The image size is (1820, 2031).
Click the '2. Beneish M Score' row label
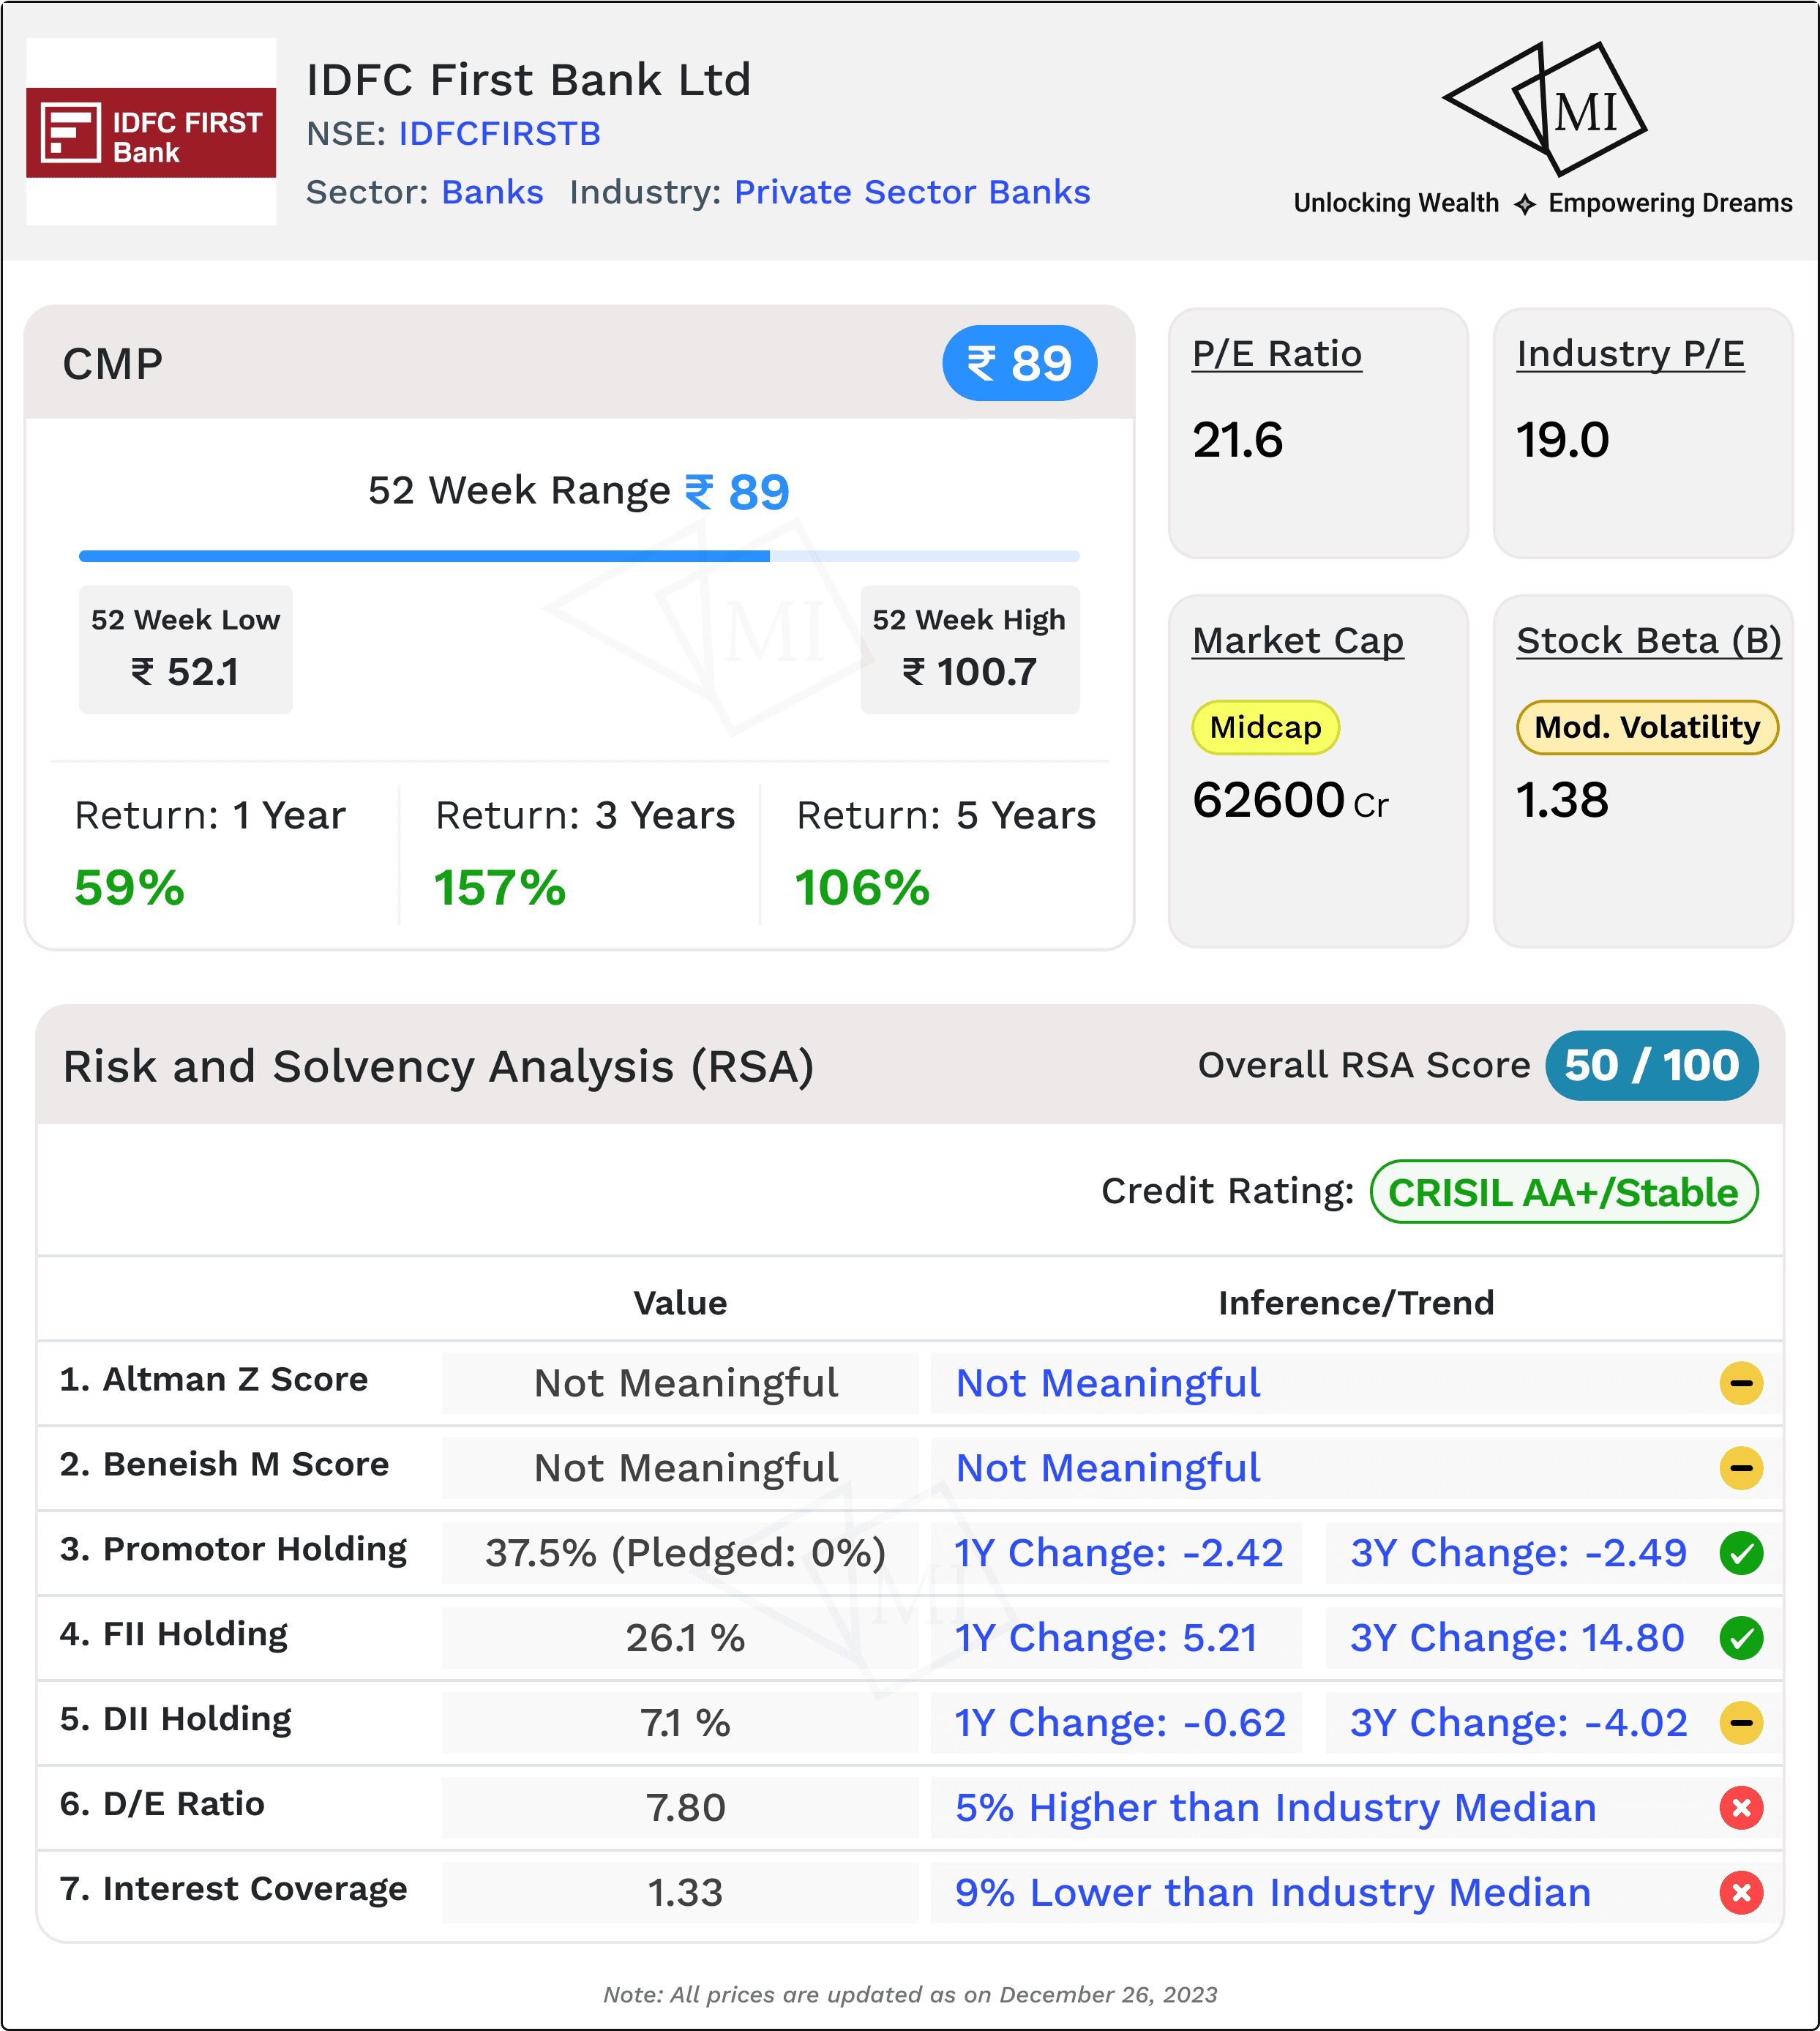pyautogui.click(x=224, y=1464)
